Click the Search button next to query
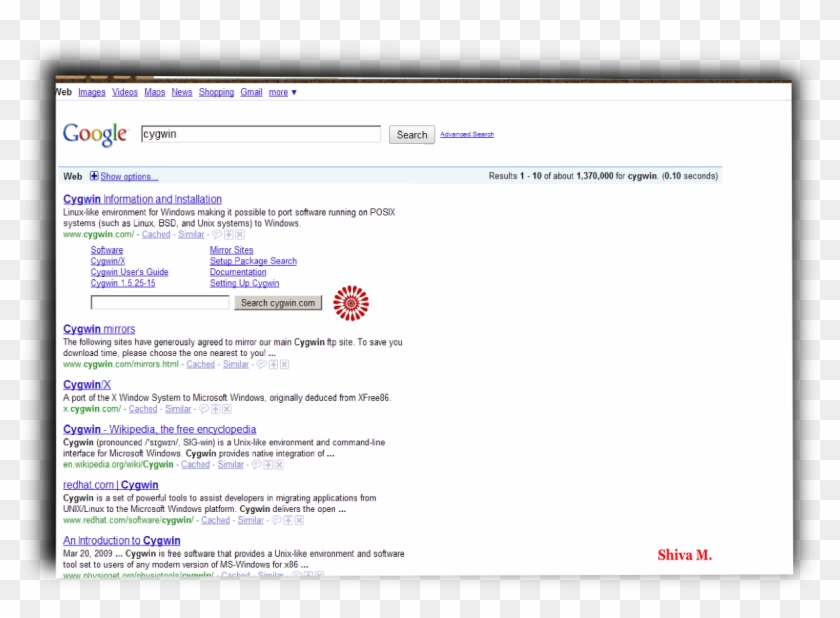Image resolution: width=840 pixels, height=618 pixels. [411, 135]
